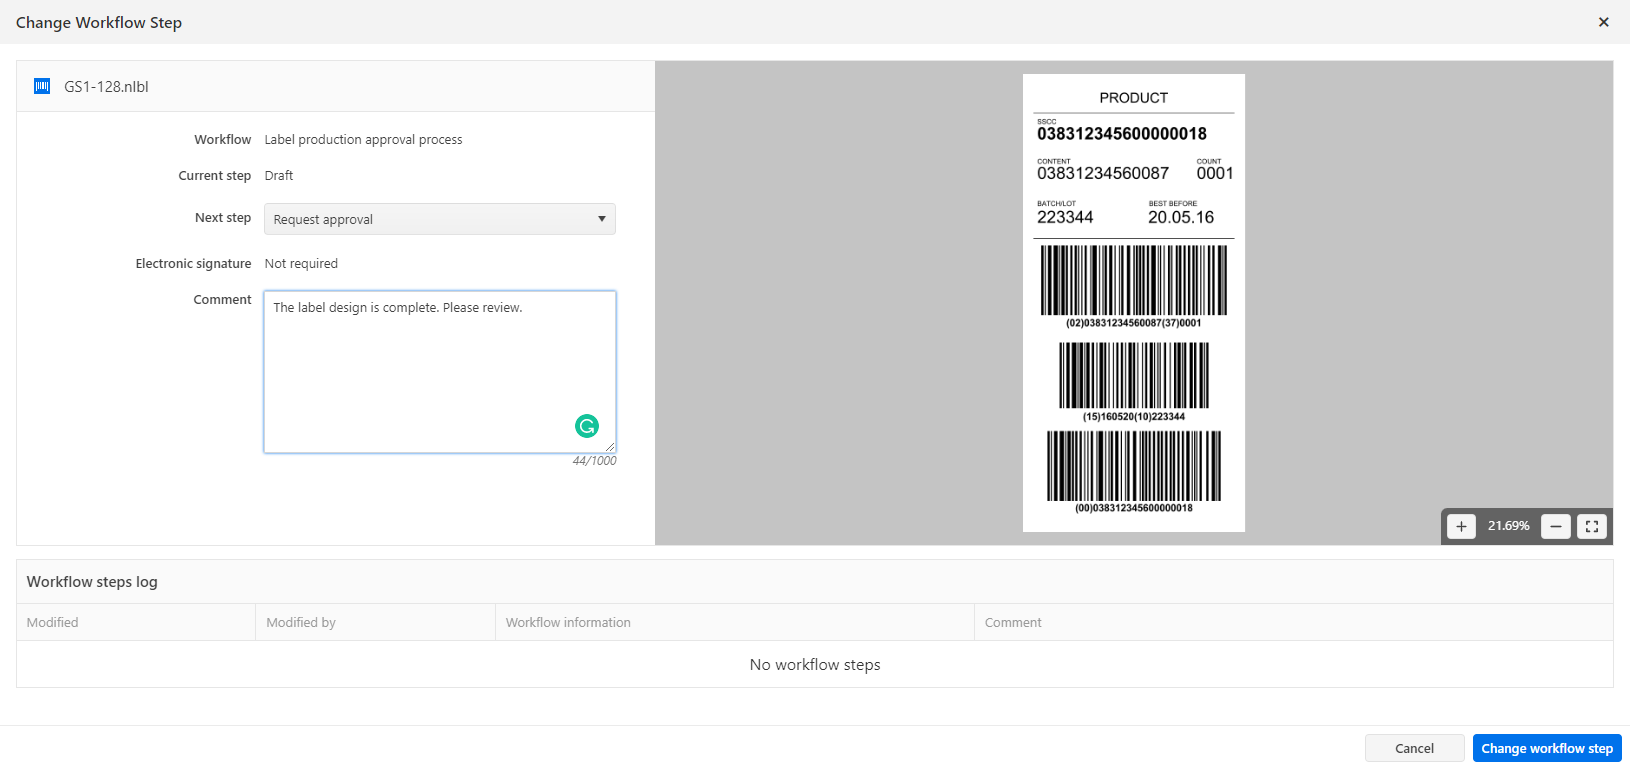Screen dimensions: 1630x770
Task: Click the 'Current step' field label
Action: tap(215, 176)
